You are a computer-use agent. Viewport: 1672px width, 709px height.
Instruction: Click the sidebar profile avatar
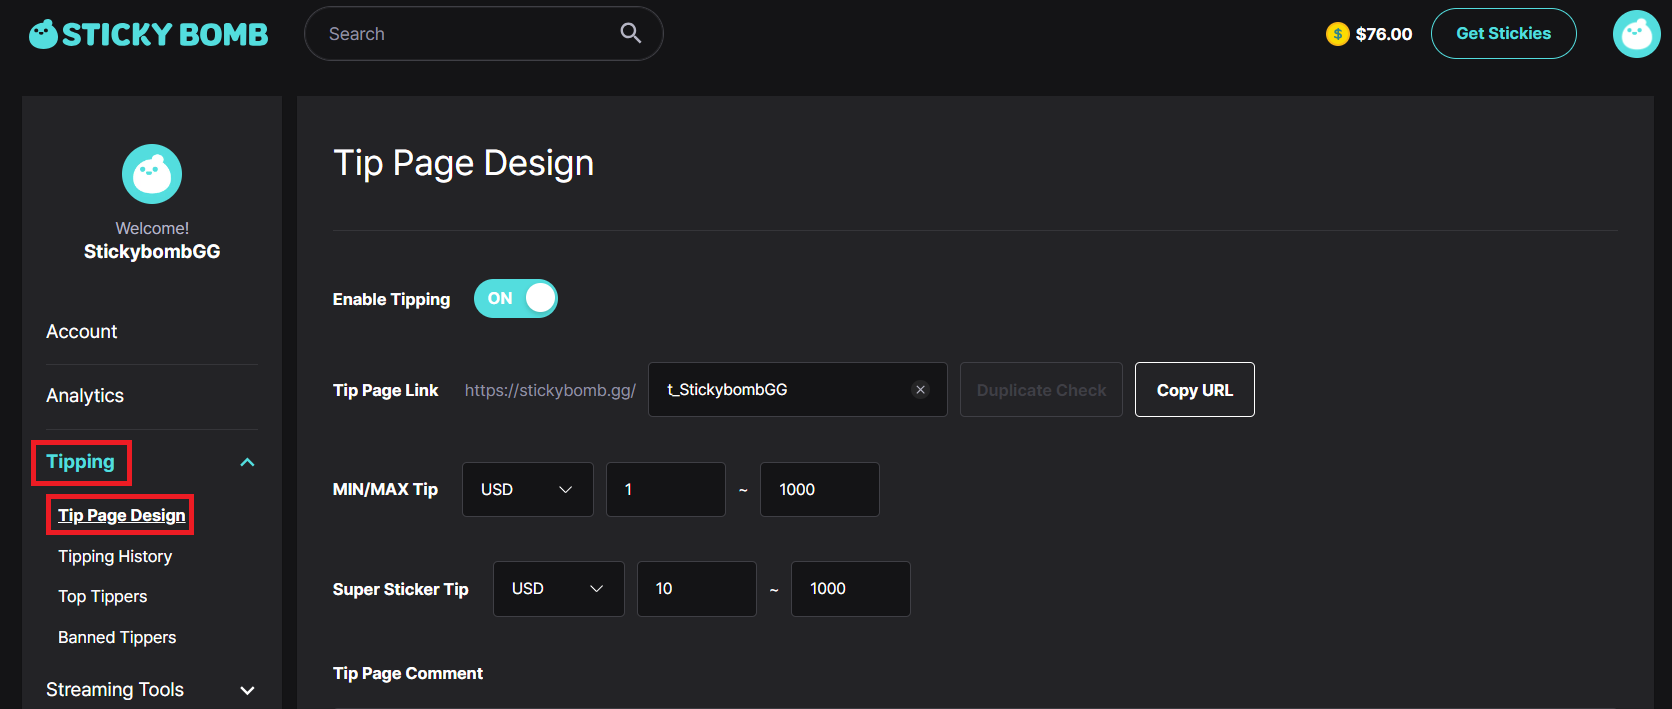[152, 174]
